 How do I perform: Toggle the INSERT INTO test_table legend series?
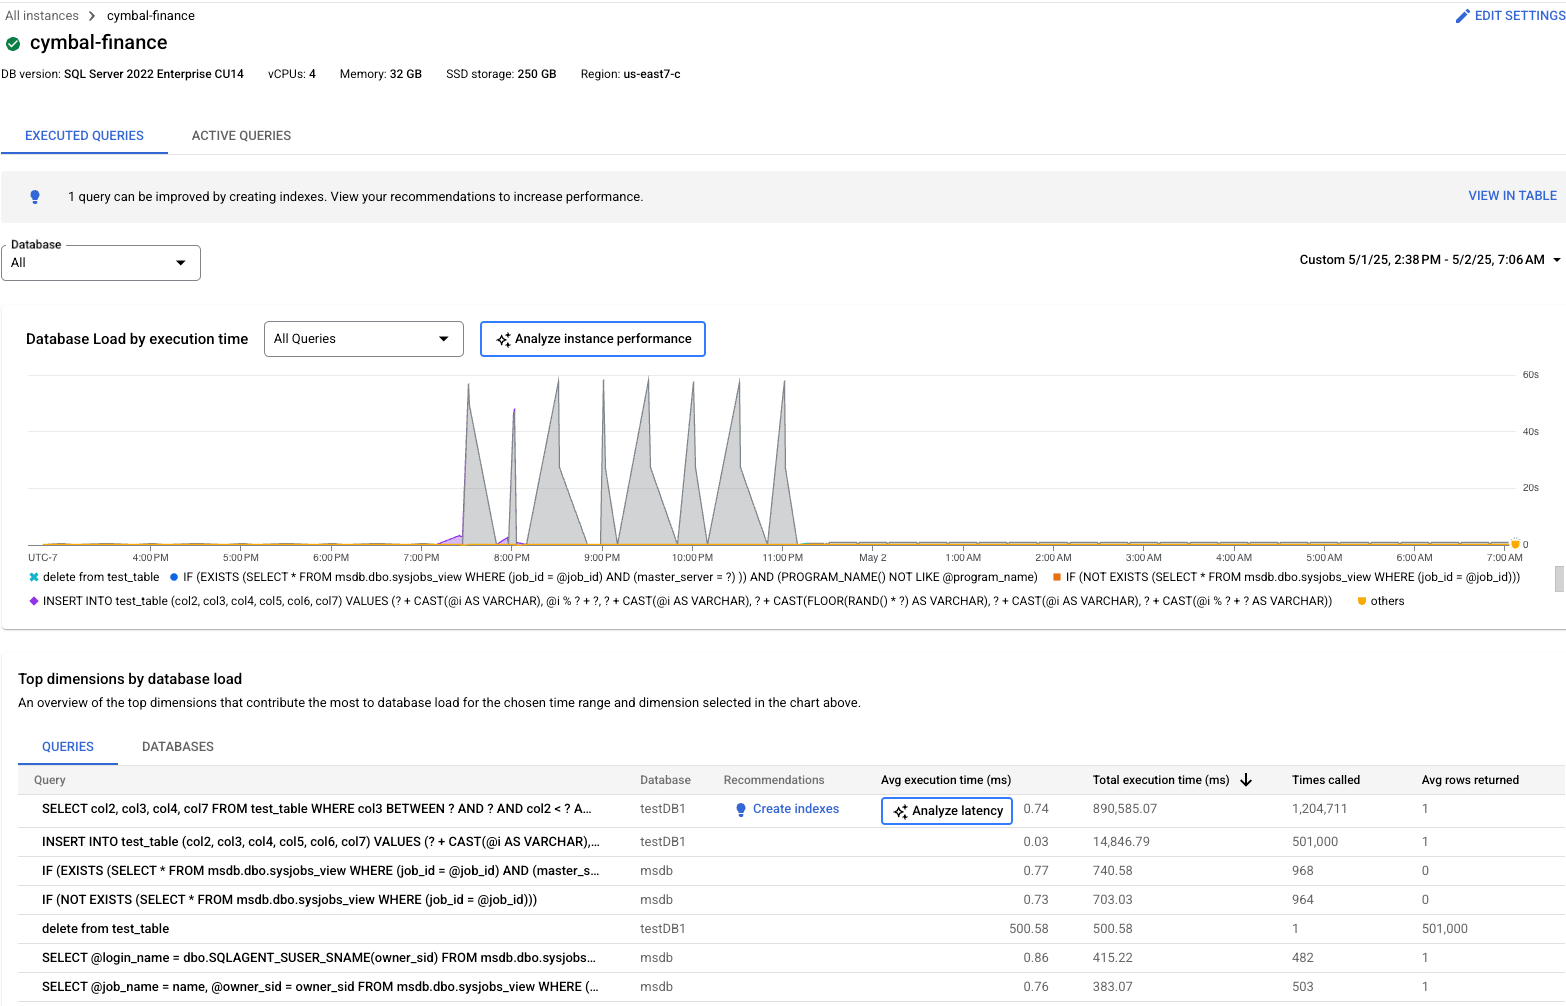(x=33, y=601)
